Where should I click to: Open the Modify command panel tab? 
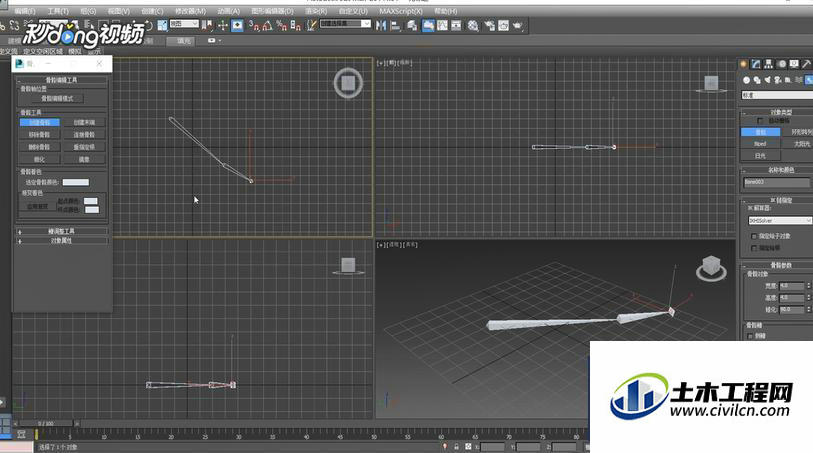coord(756,64)
